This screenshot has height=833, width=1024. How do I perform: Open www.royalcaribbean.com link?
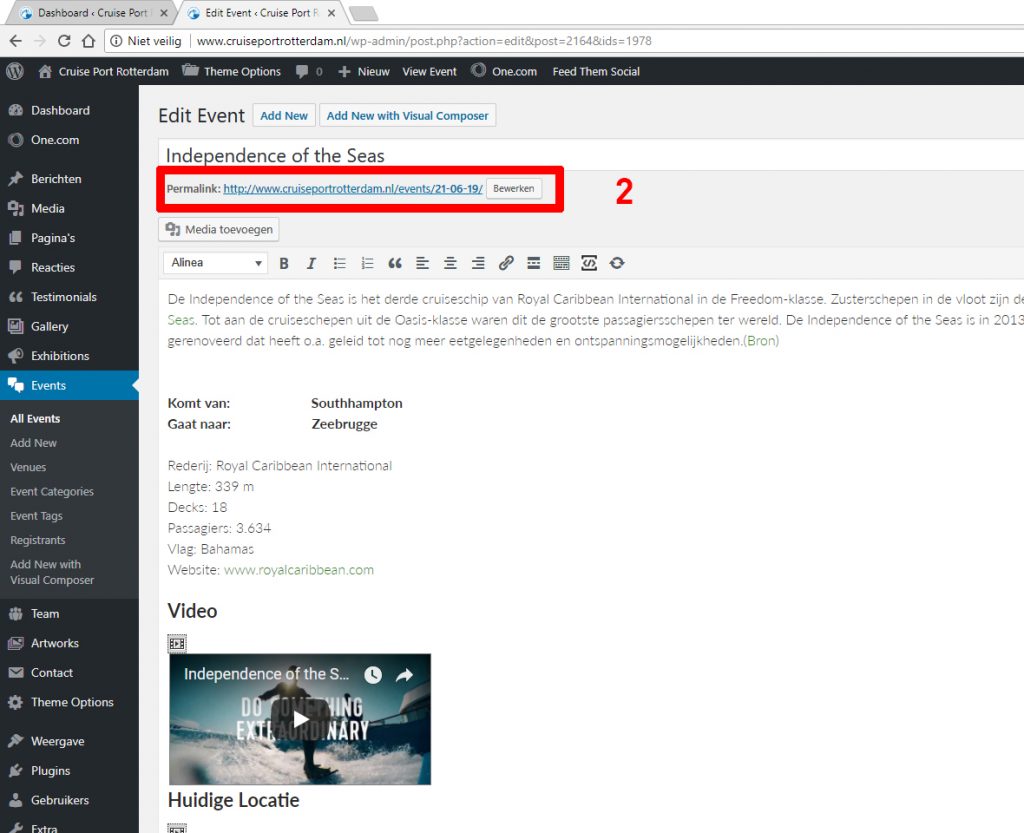coord(298,569)
